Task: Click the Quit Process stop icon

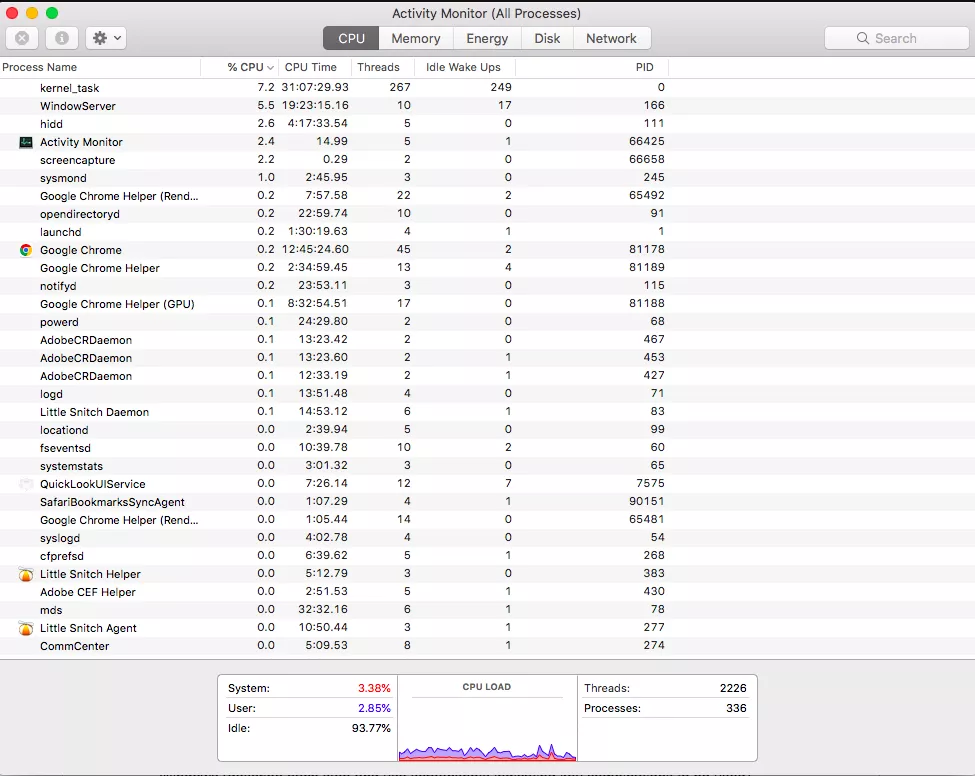Action: point(22,39)
